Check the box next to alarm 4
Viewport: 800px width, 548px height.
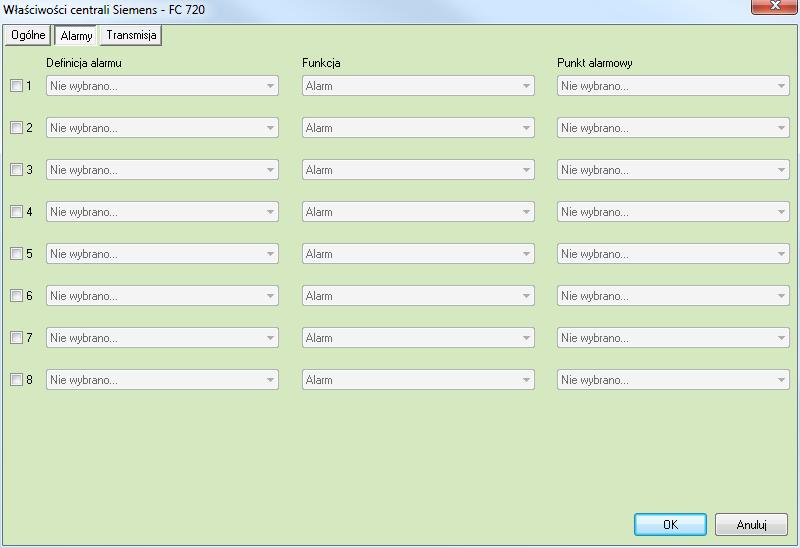click(x=16, y=212)
